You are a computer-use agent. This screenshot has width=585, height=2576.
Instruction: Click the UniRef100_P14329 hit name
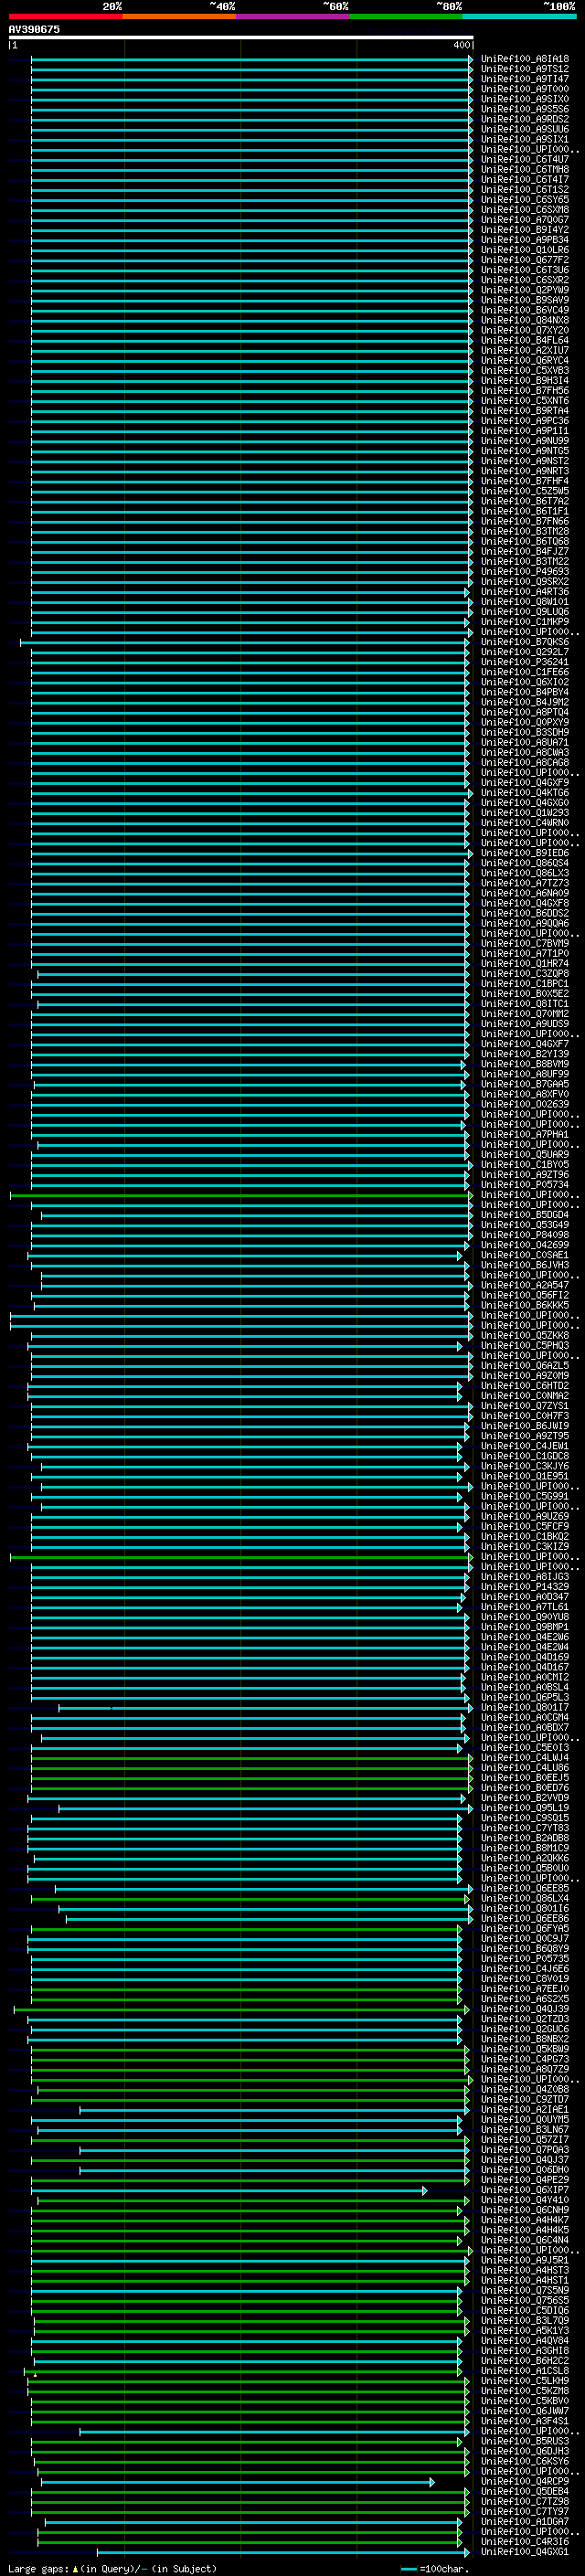click(x=525, y=1587)
